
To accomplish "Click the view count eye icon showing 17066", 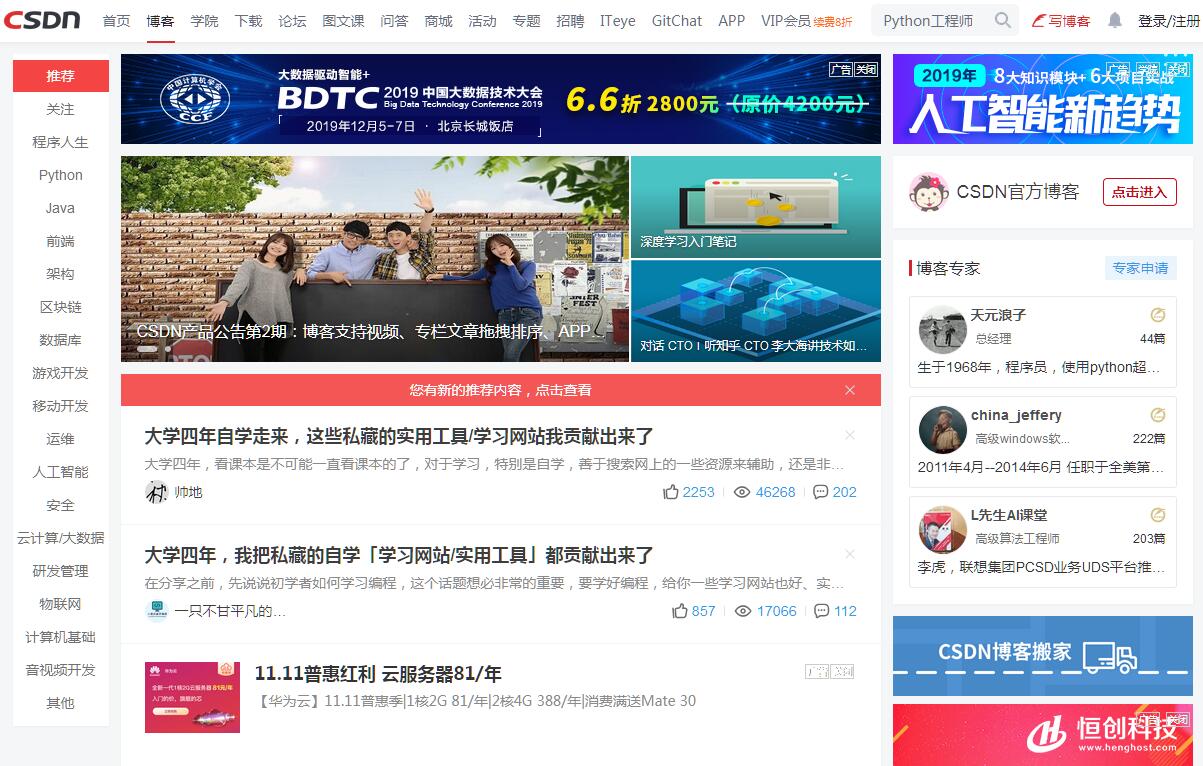I will (743, 611).
